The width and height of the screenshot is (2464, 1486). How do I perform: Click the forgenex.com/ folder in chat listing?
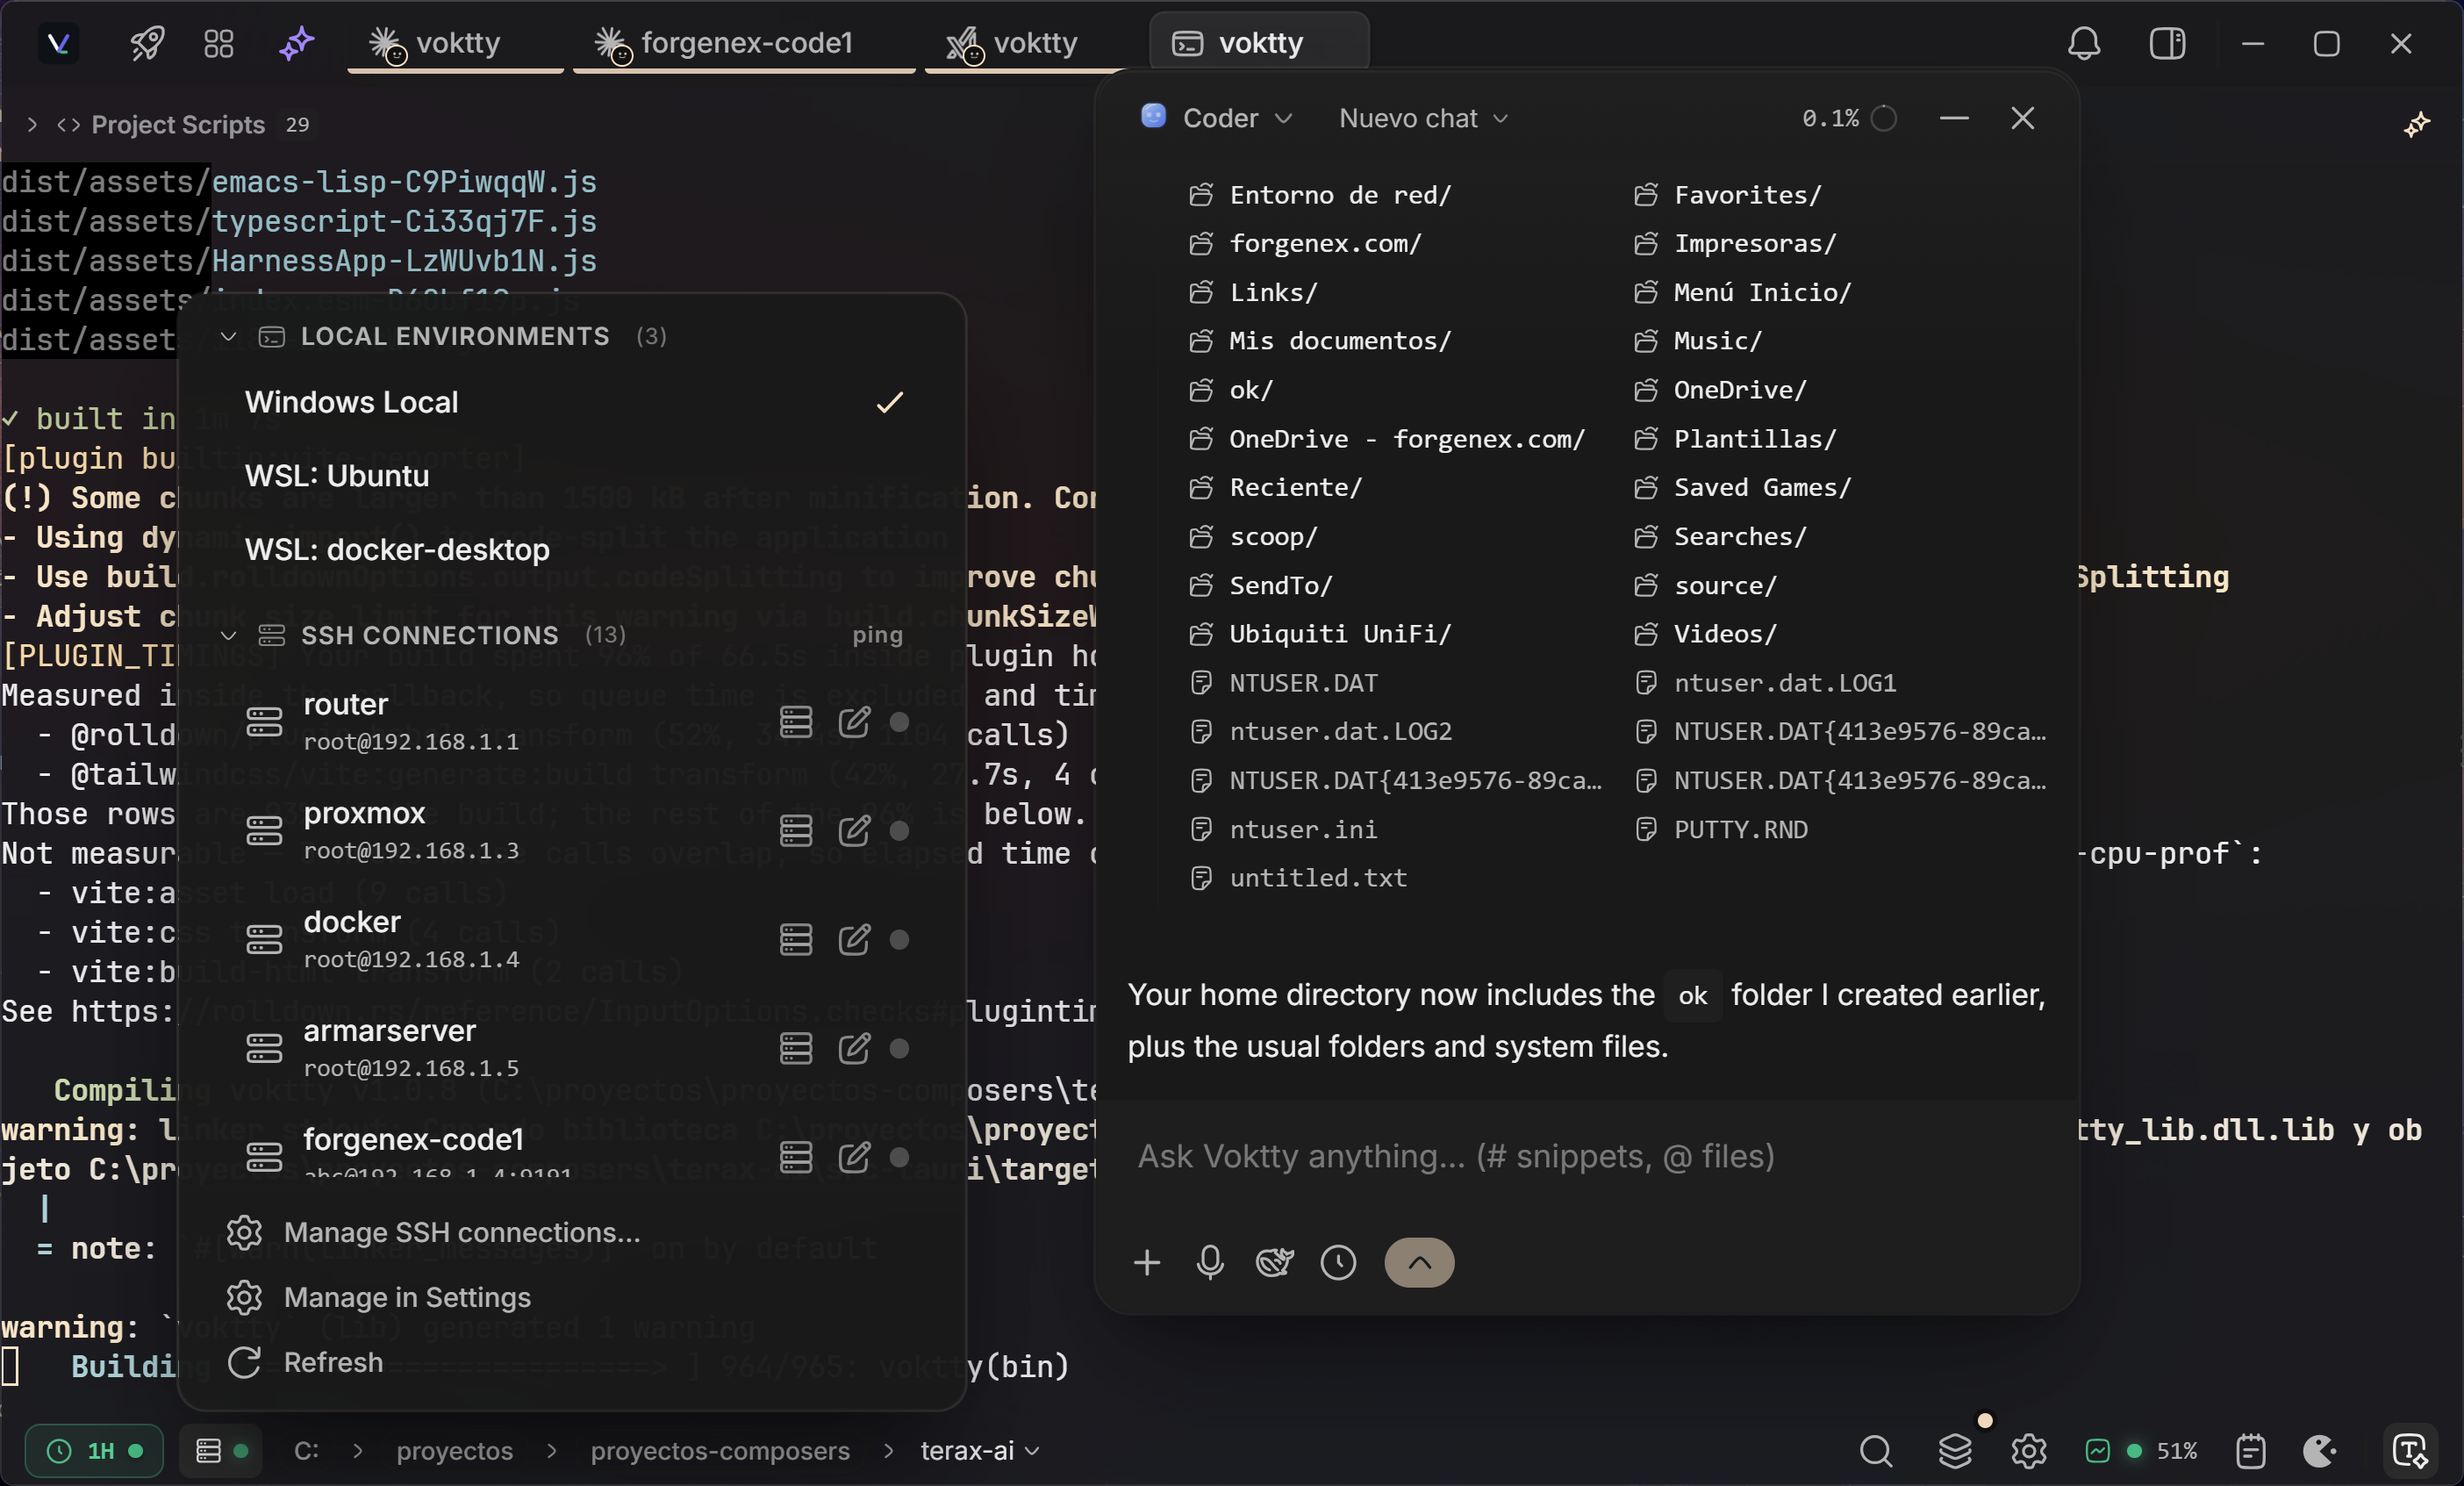(x=1324, y=243)
